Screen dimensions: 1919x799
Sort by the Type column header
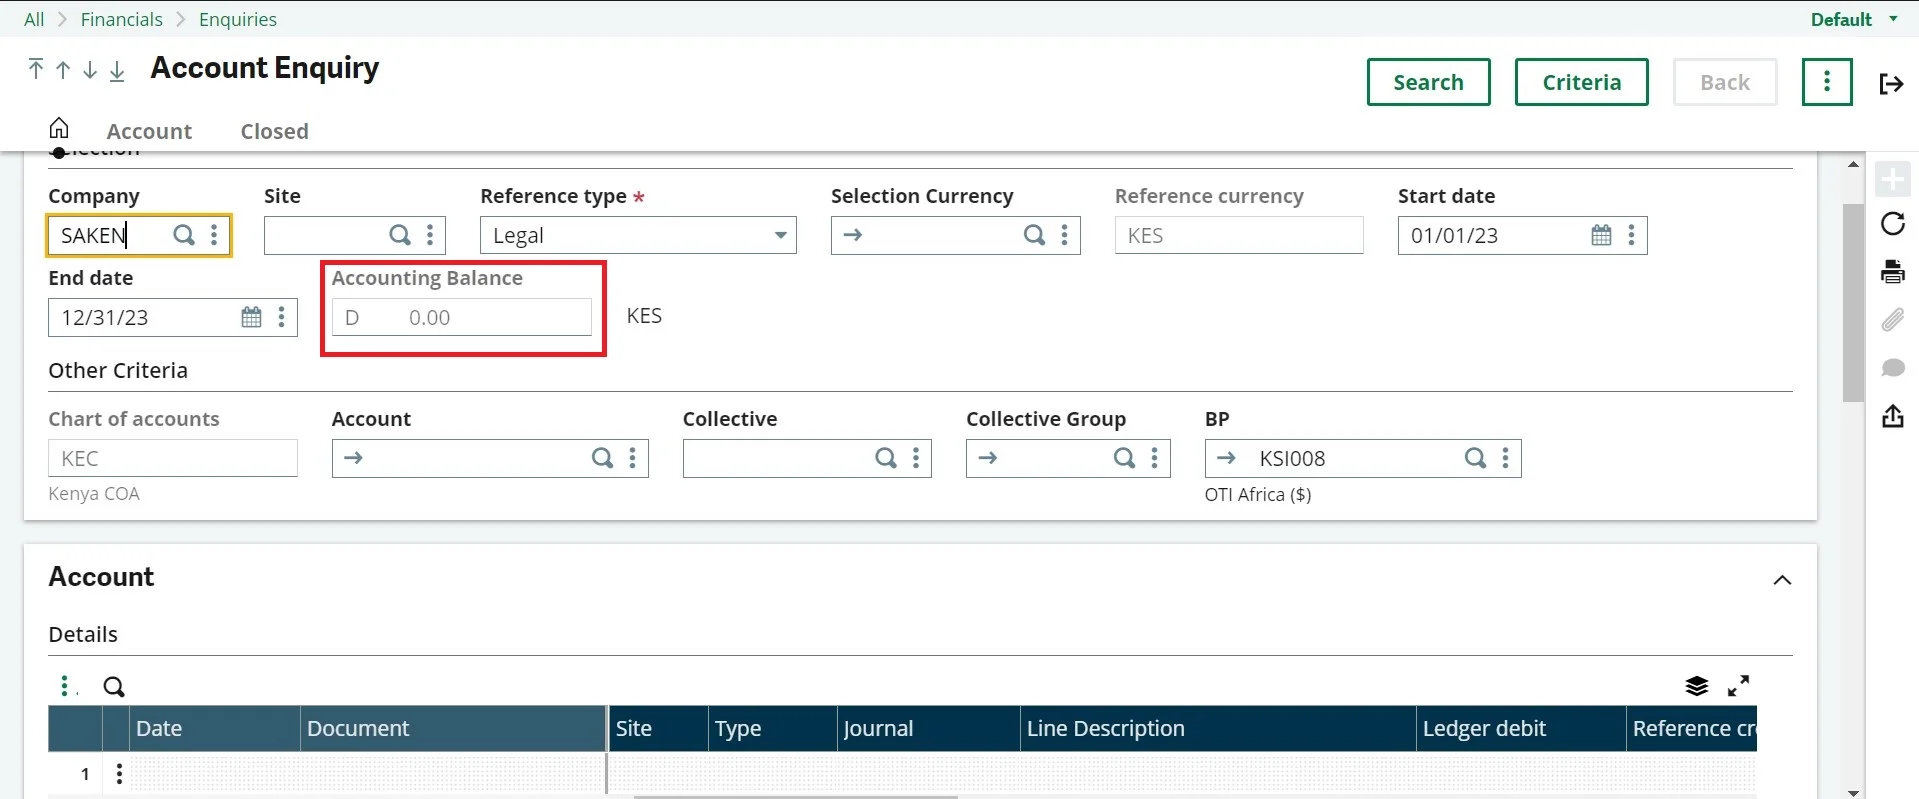773,728
